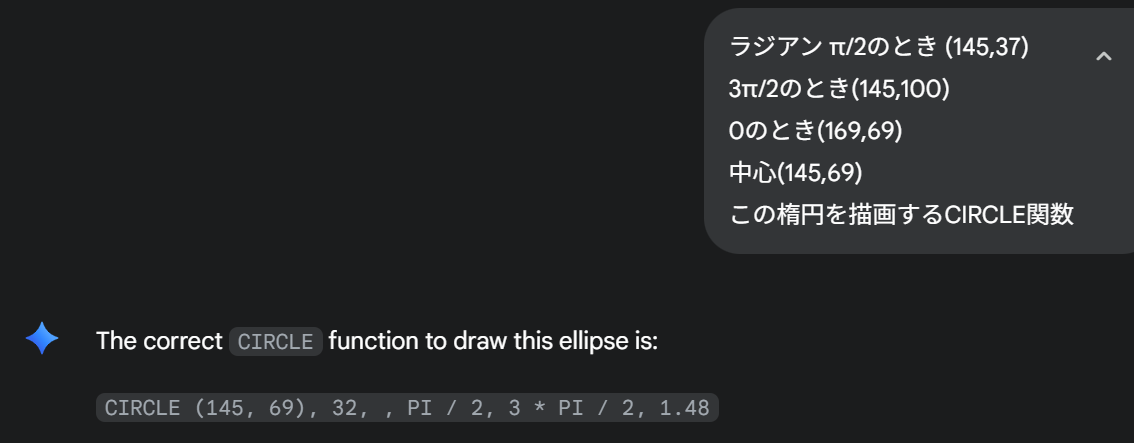The height and width of the screenshot is (443, 1134).
Task: Click the Gemini sparkle icon
Action: [42, 340]
